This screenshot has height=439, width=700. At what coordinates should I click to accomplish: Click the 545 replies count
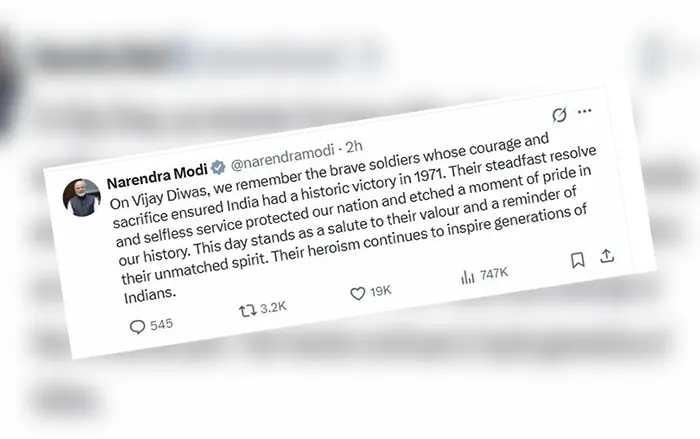click(162, 324)
